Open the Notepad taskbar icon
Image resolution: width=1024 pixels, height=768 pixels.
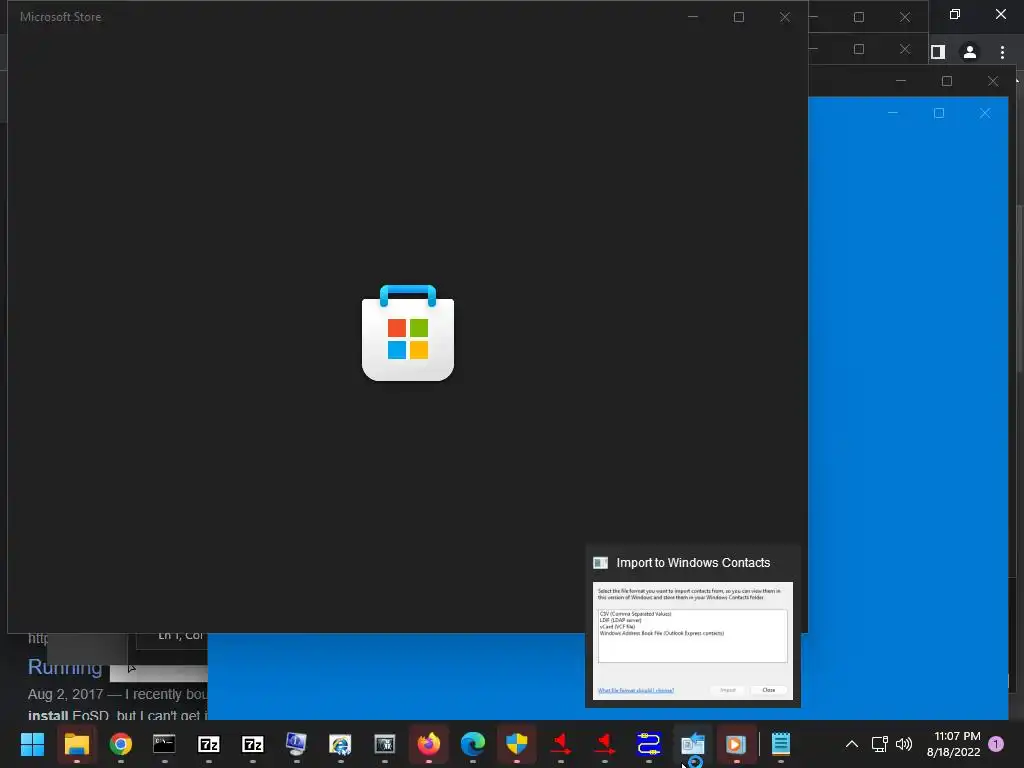point(780,744)
